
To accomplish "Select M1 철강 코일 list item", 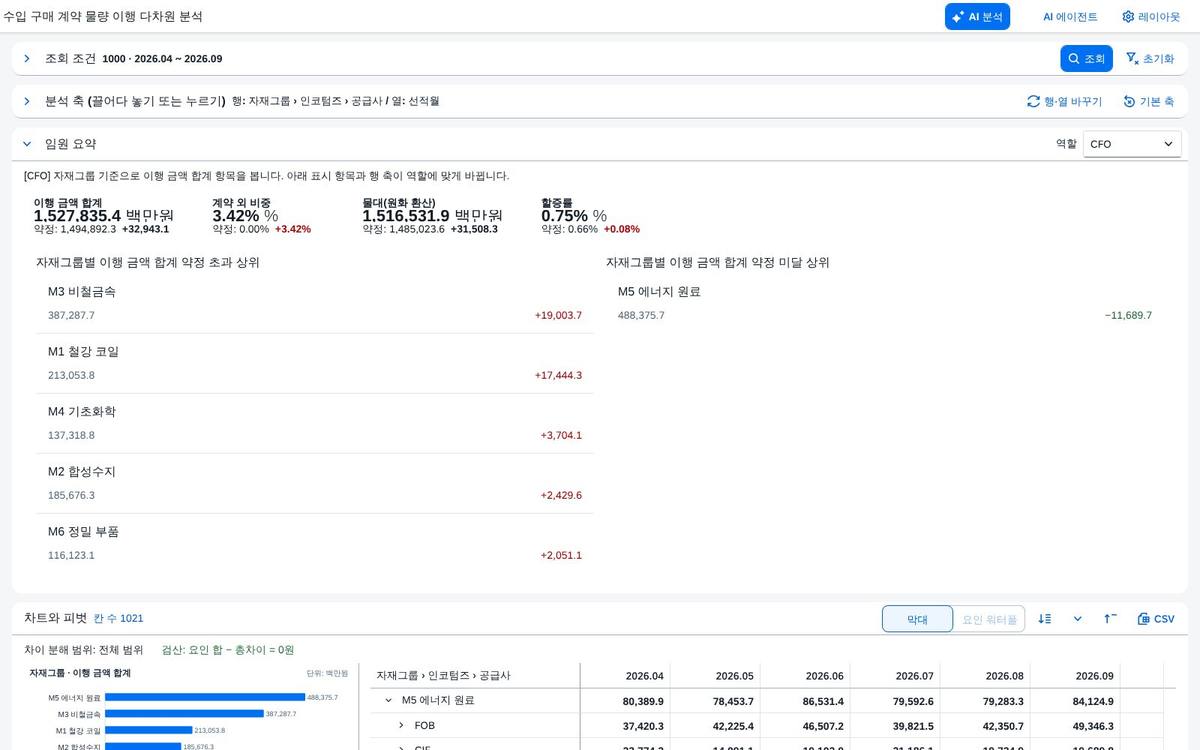I will pyautogui.click(x=315, y=363).
